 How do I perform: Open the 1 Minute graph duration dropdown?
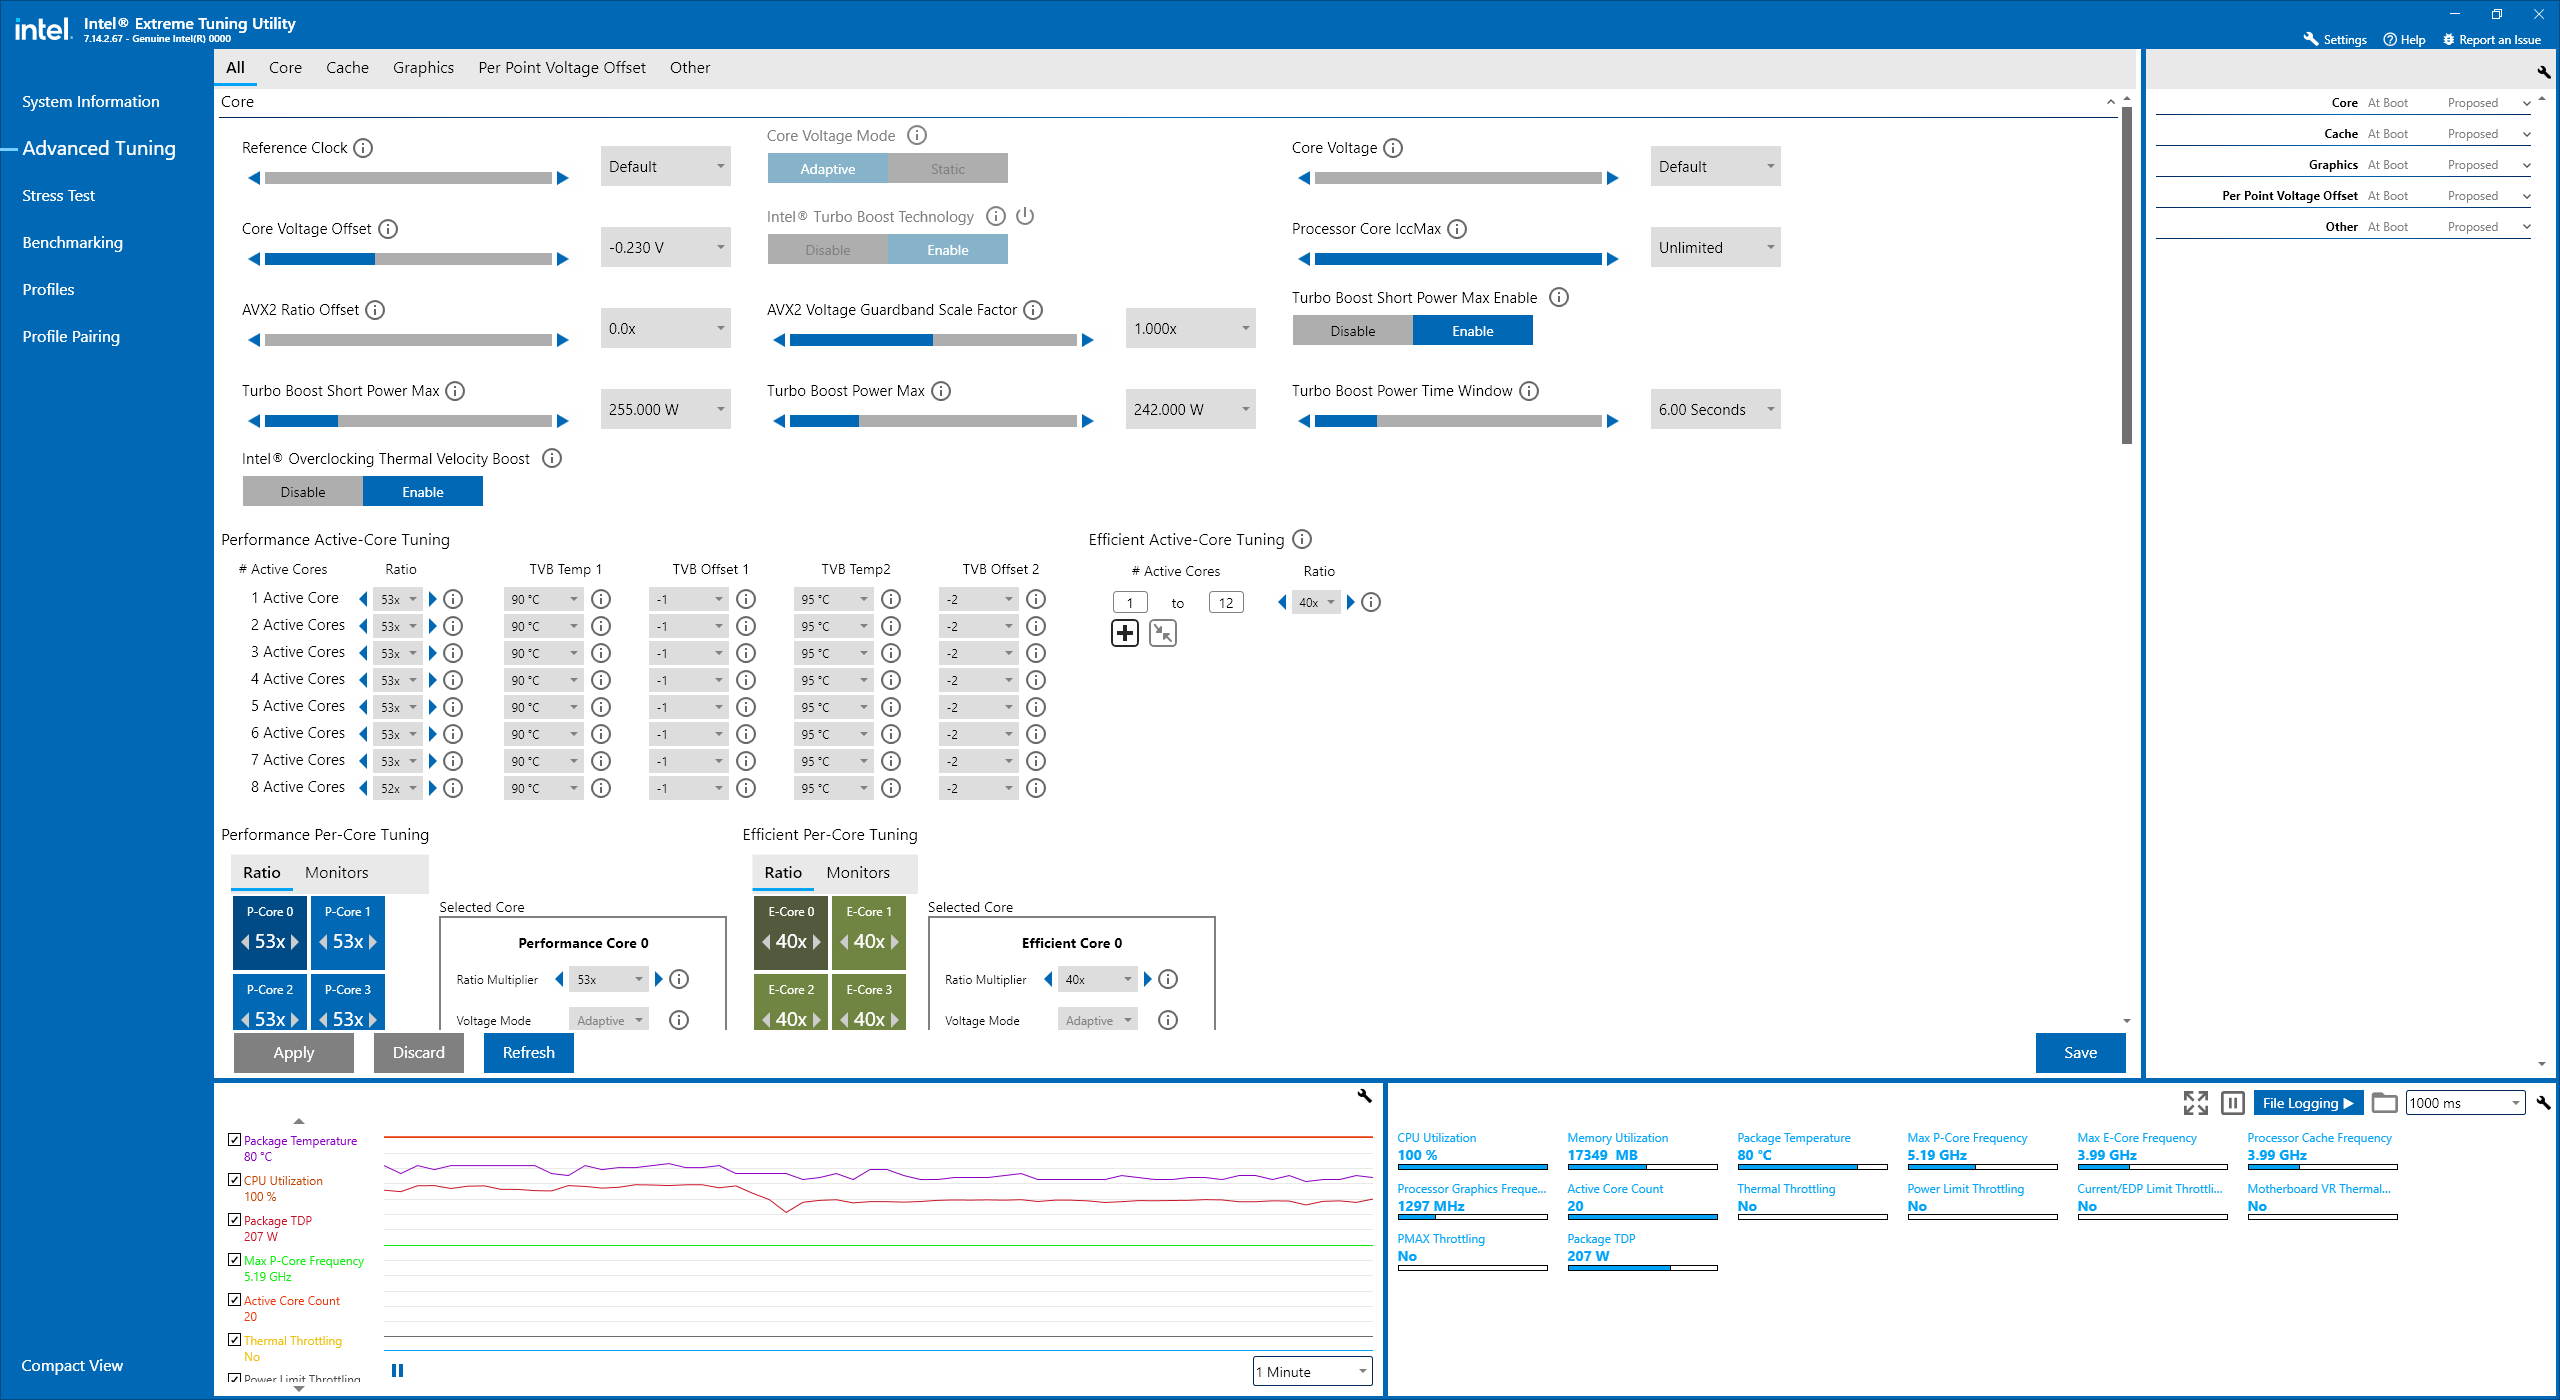pos(1312,1372)
